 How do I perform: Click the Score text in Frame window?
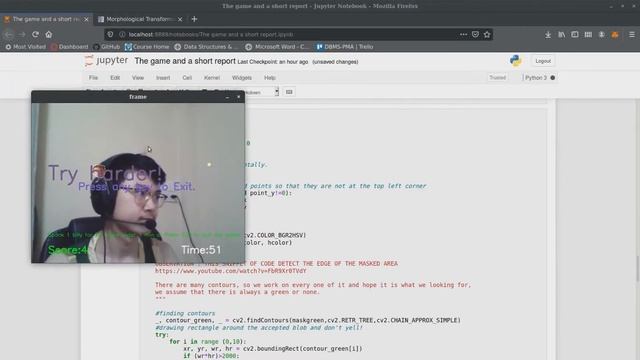[x=68, y=250]
